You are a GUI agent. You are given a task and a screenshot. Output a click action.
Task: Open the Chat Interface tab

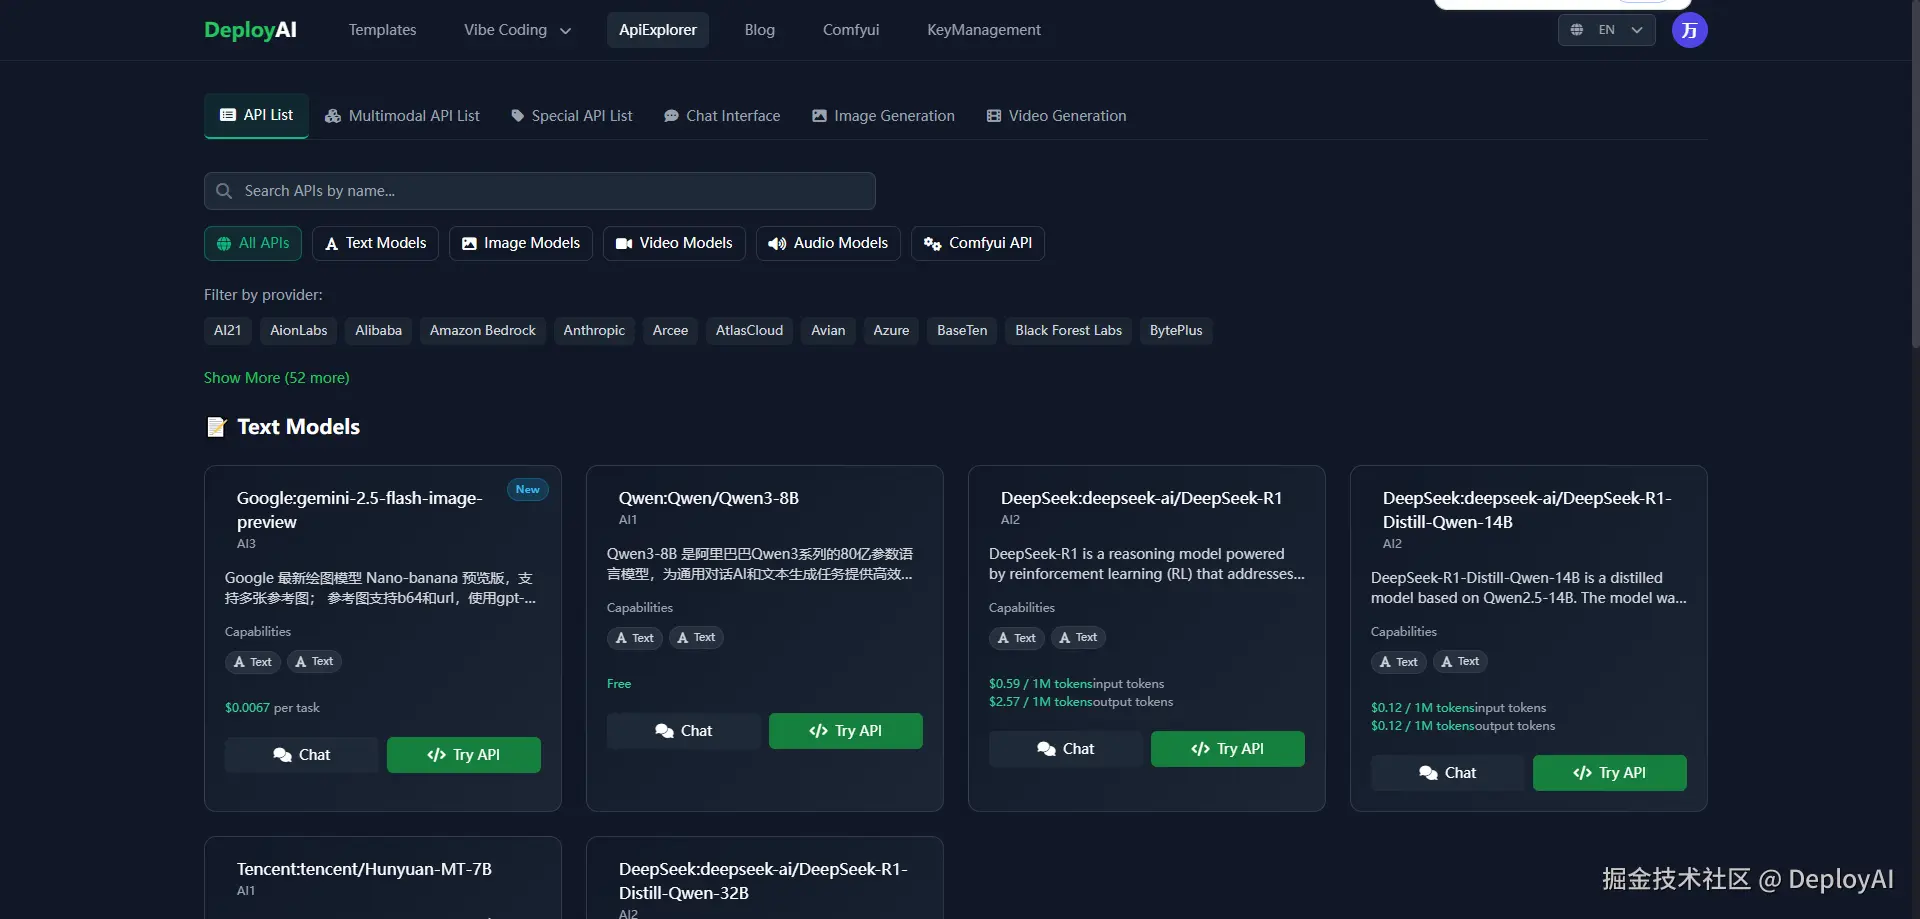(x=722, y=116)
